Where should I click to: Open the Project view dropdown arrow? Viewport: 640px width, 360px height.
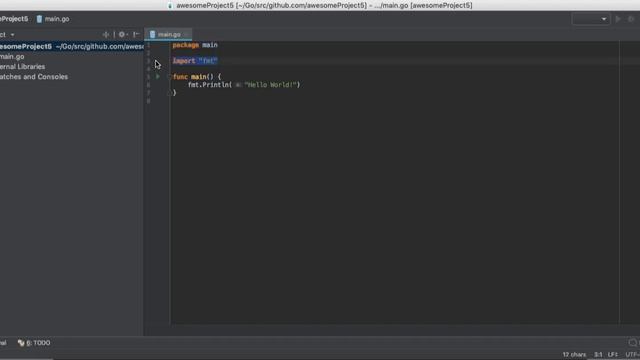coord(12,35)
